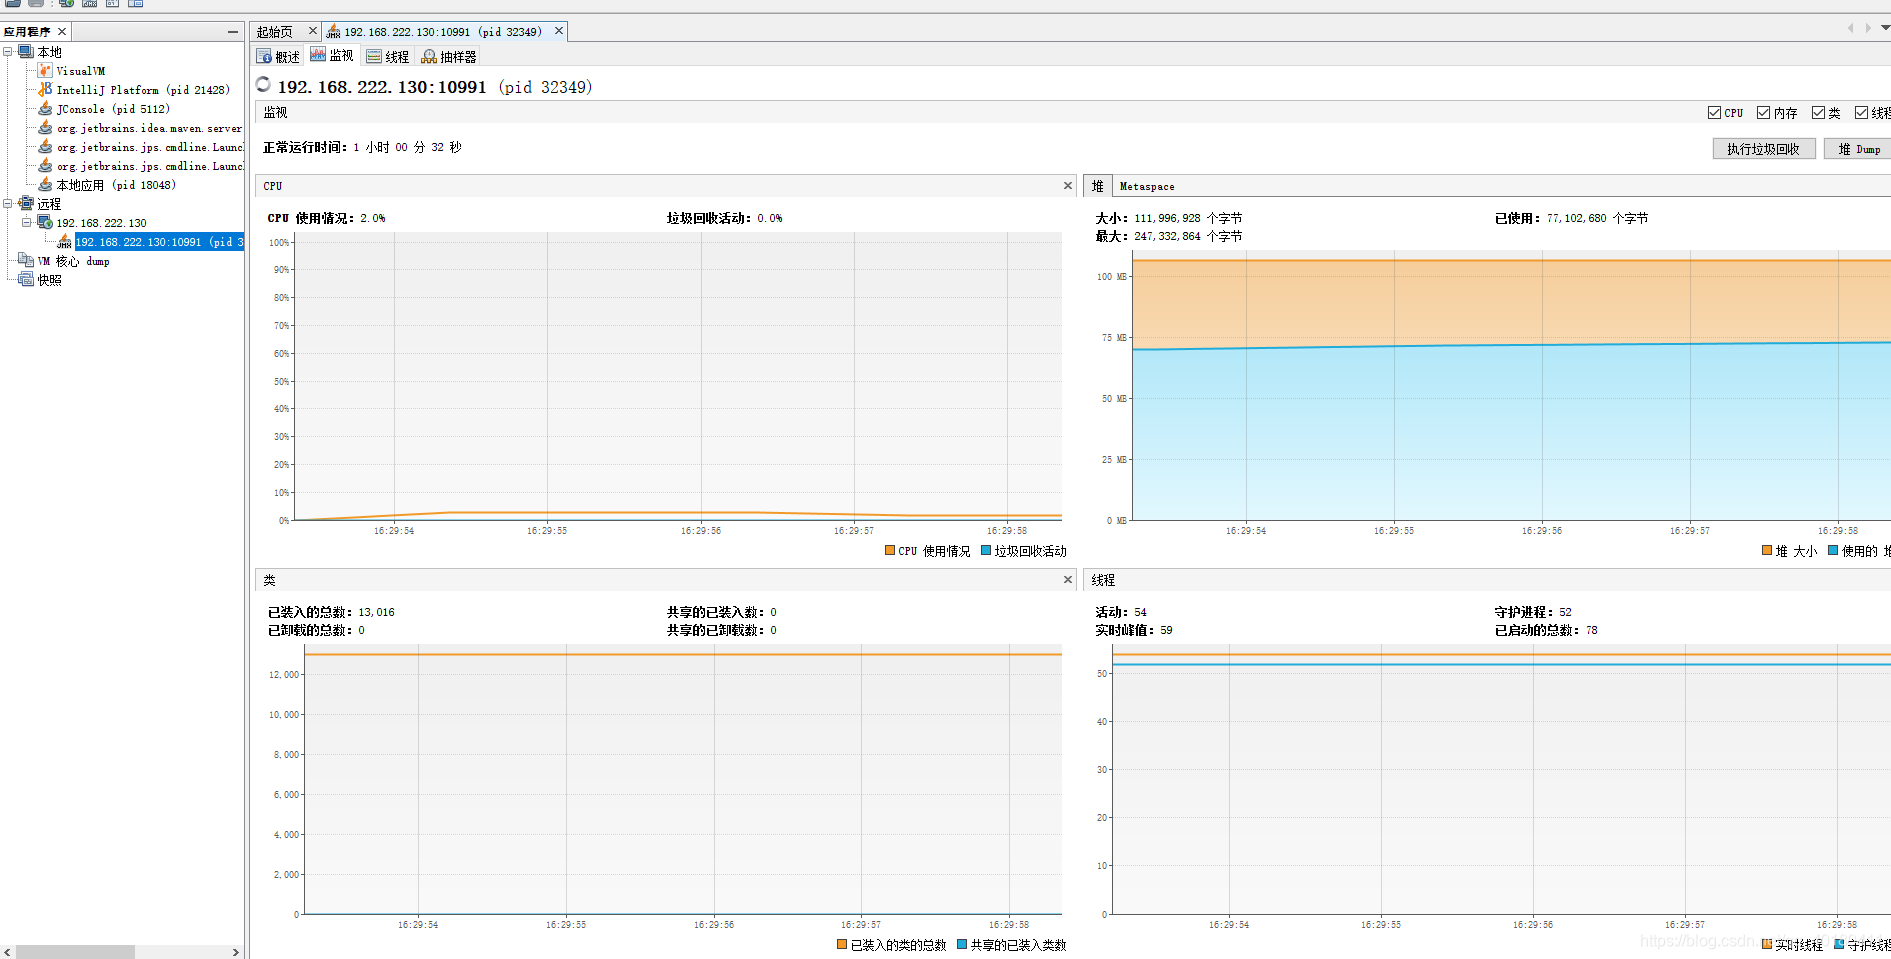Uncheck the 类 (Classes) checkbox
Viewport: 1891px width, 959px height.
[x=1816, y=112]
